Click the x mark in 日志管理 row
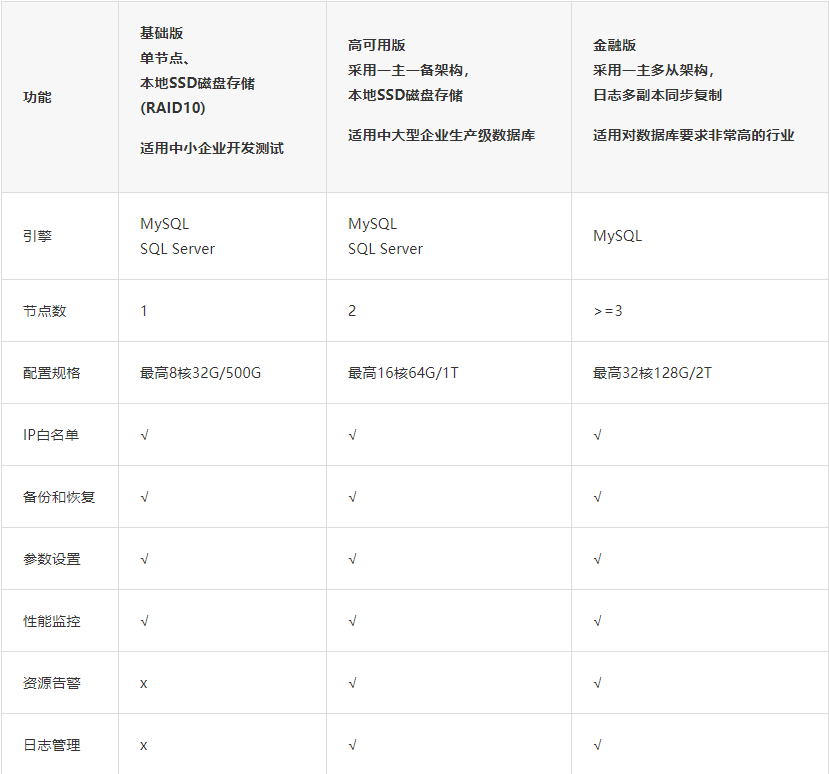829x774 pixels. click(144, 745)
